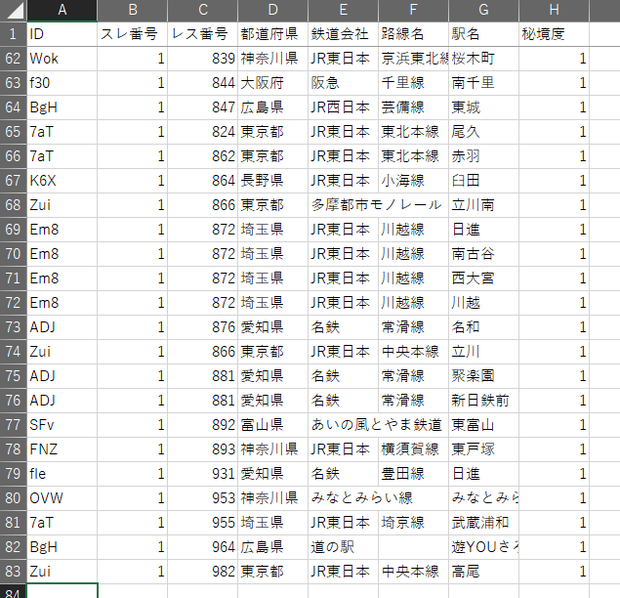Select the 川越 station cell in row 72
Screen dimensions: 620x598
click(x=484, y=303)
